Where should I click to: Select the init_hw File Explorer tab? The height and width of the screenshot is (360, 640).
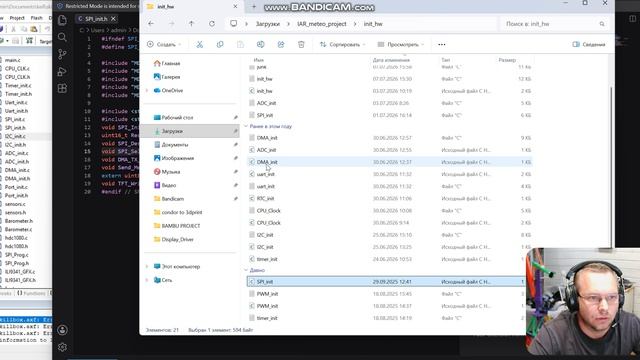pyautogui.click(x=192, y=7)
